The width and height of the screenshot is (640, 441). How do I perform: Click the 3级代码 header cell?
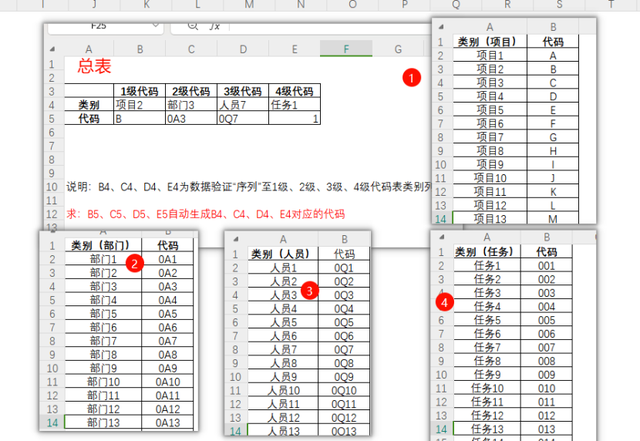243,91
